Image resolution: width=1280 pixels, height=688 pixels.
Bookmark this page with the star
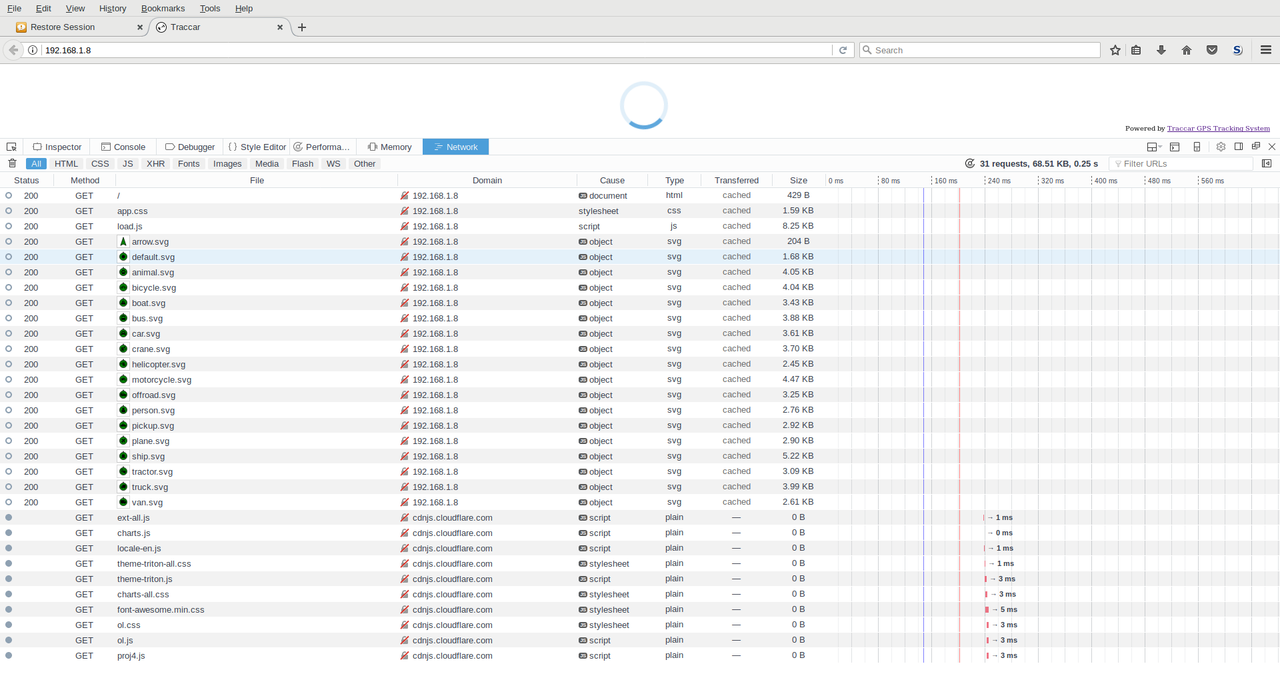pos(1115,50)
